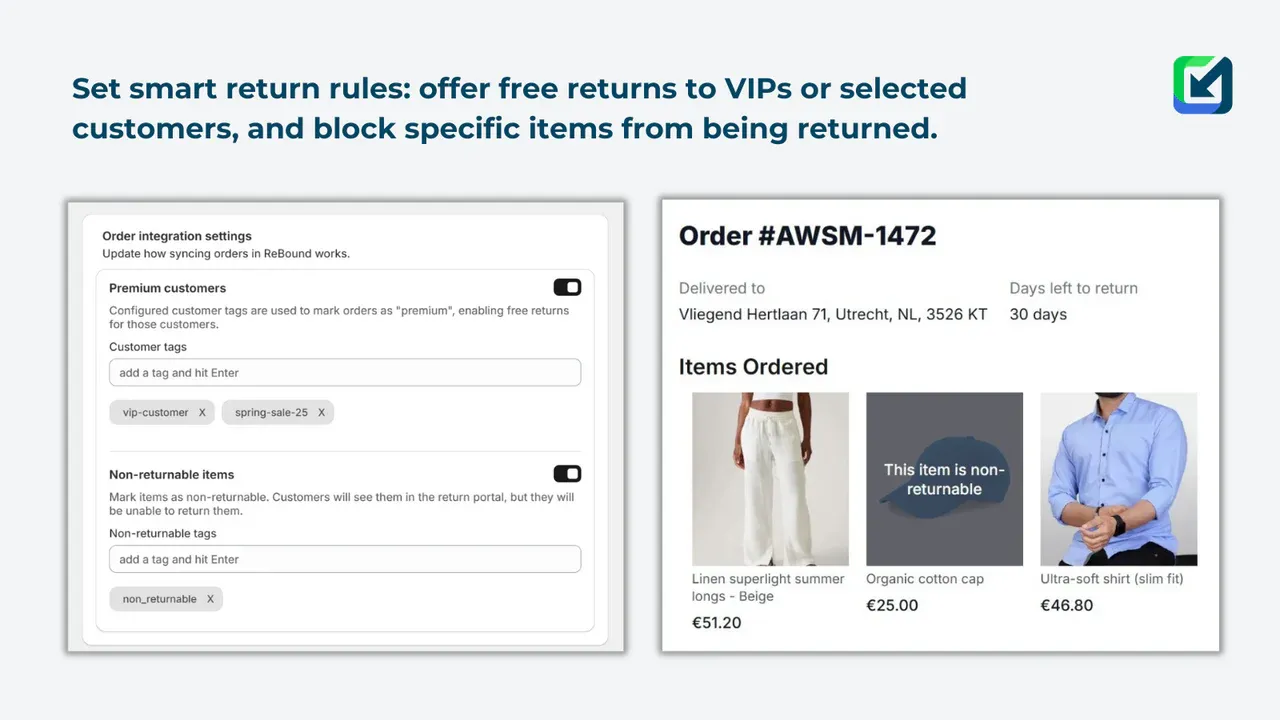Disable the Premium customers toggle
This screenshot has width=1280, height=720.
567,288
